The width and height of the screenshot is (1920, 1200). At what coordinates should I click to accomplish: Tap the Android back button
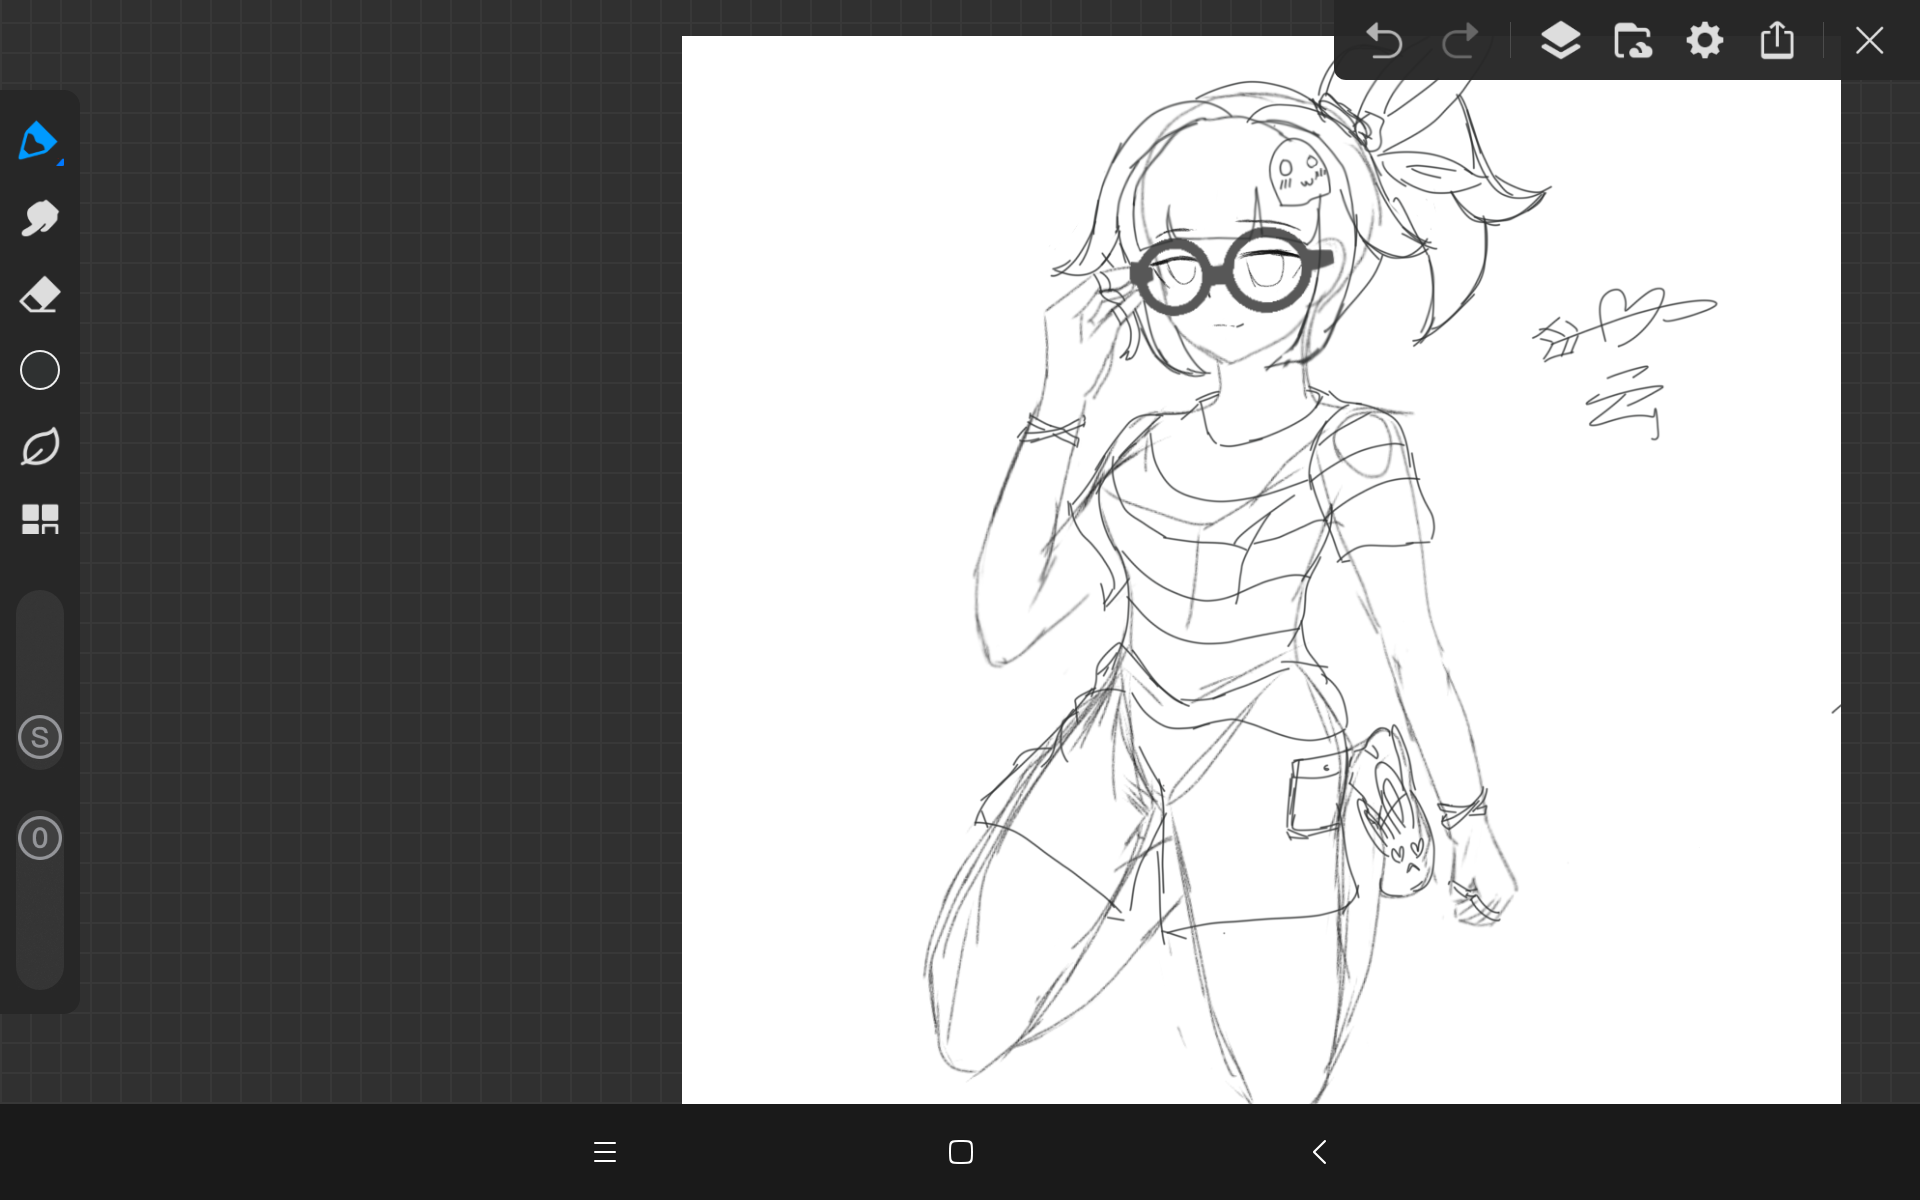point(1319,1152)
